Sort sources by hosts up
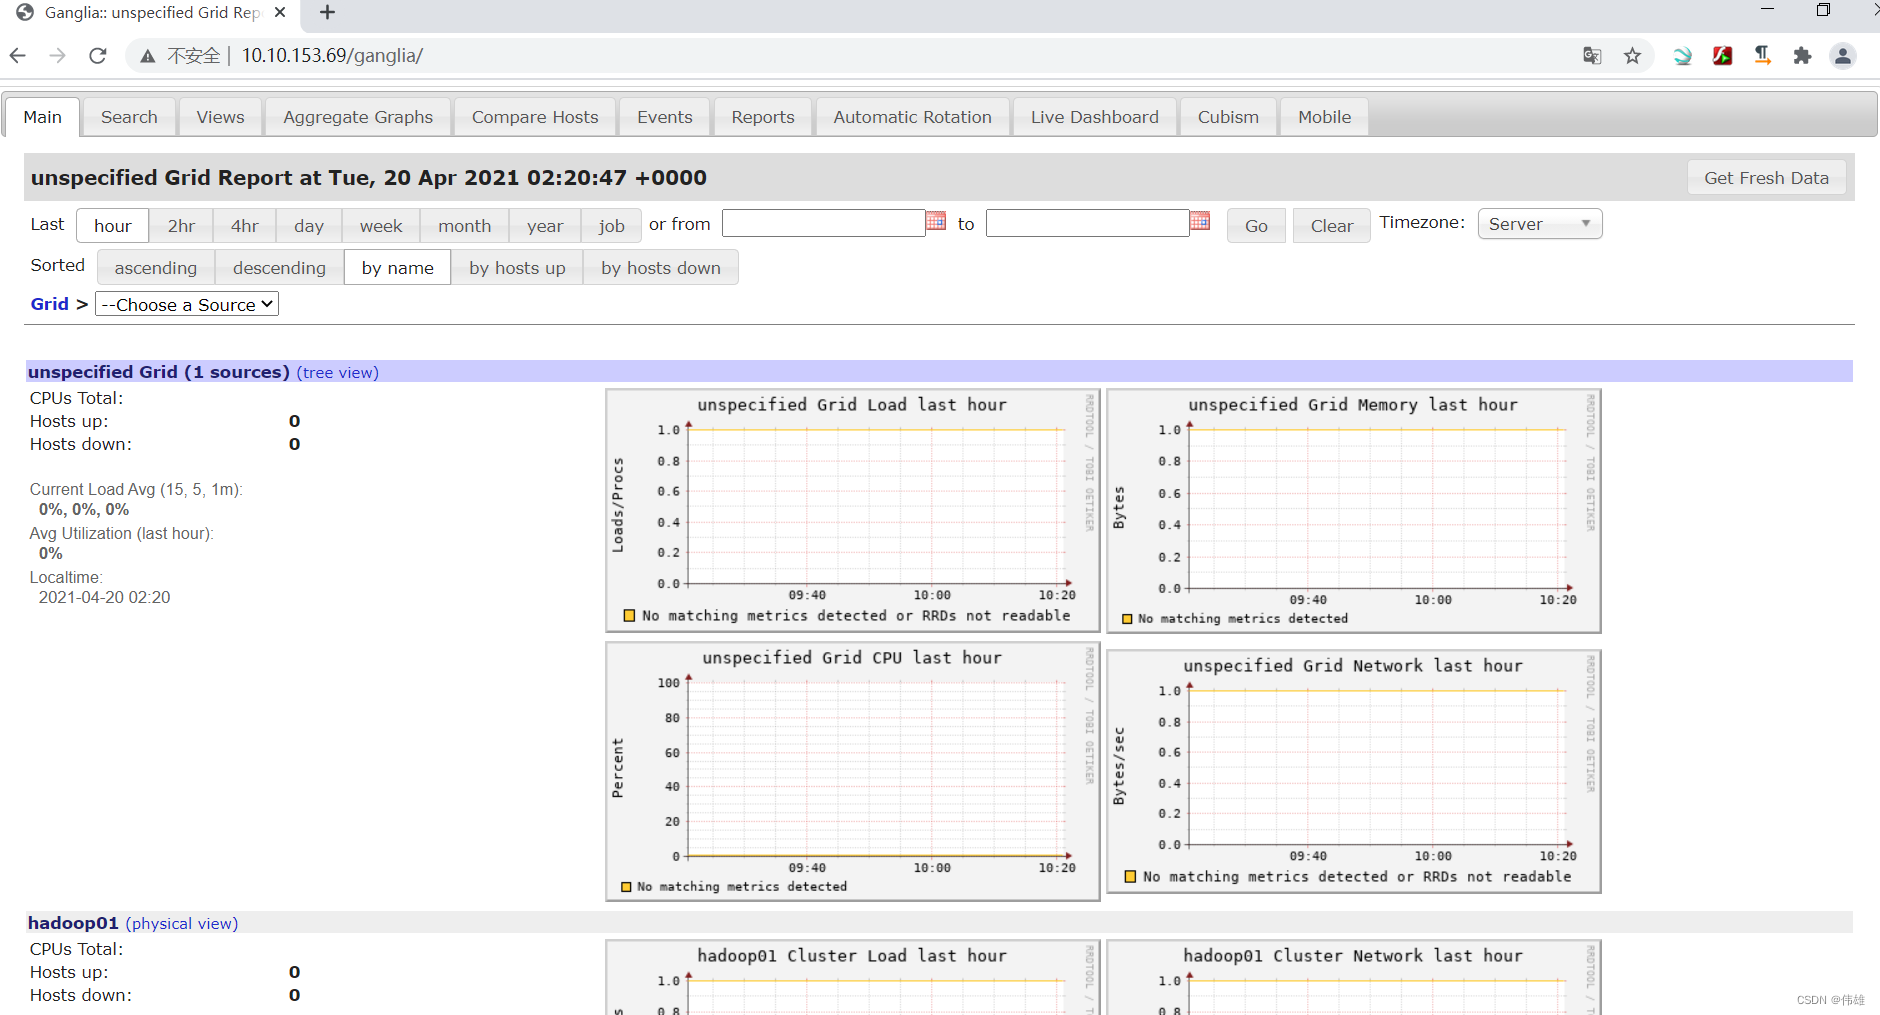Viewport: 1880px width, 1015px height. (517, 268)
